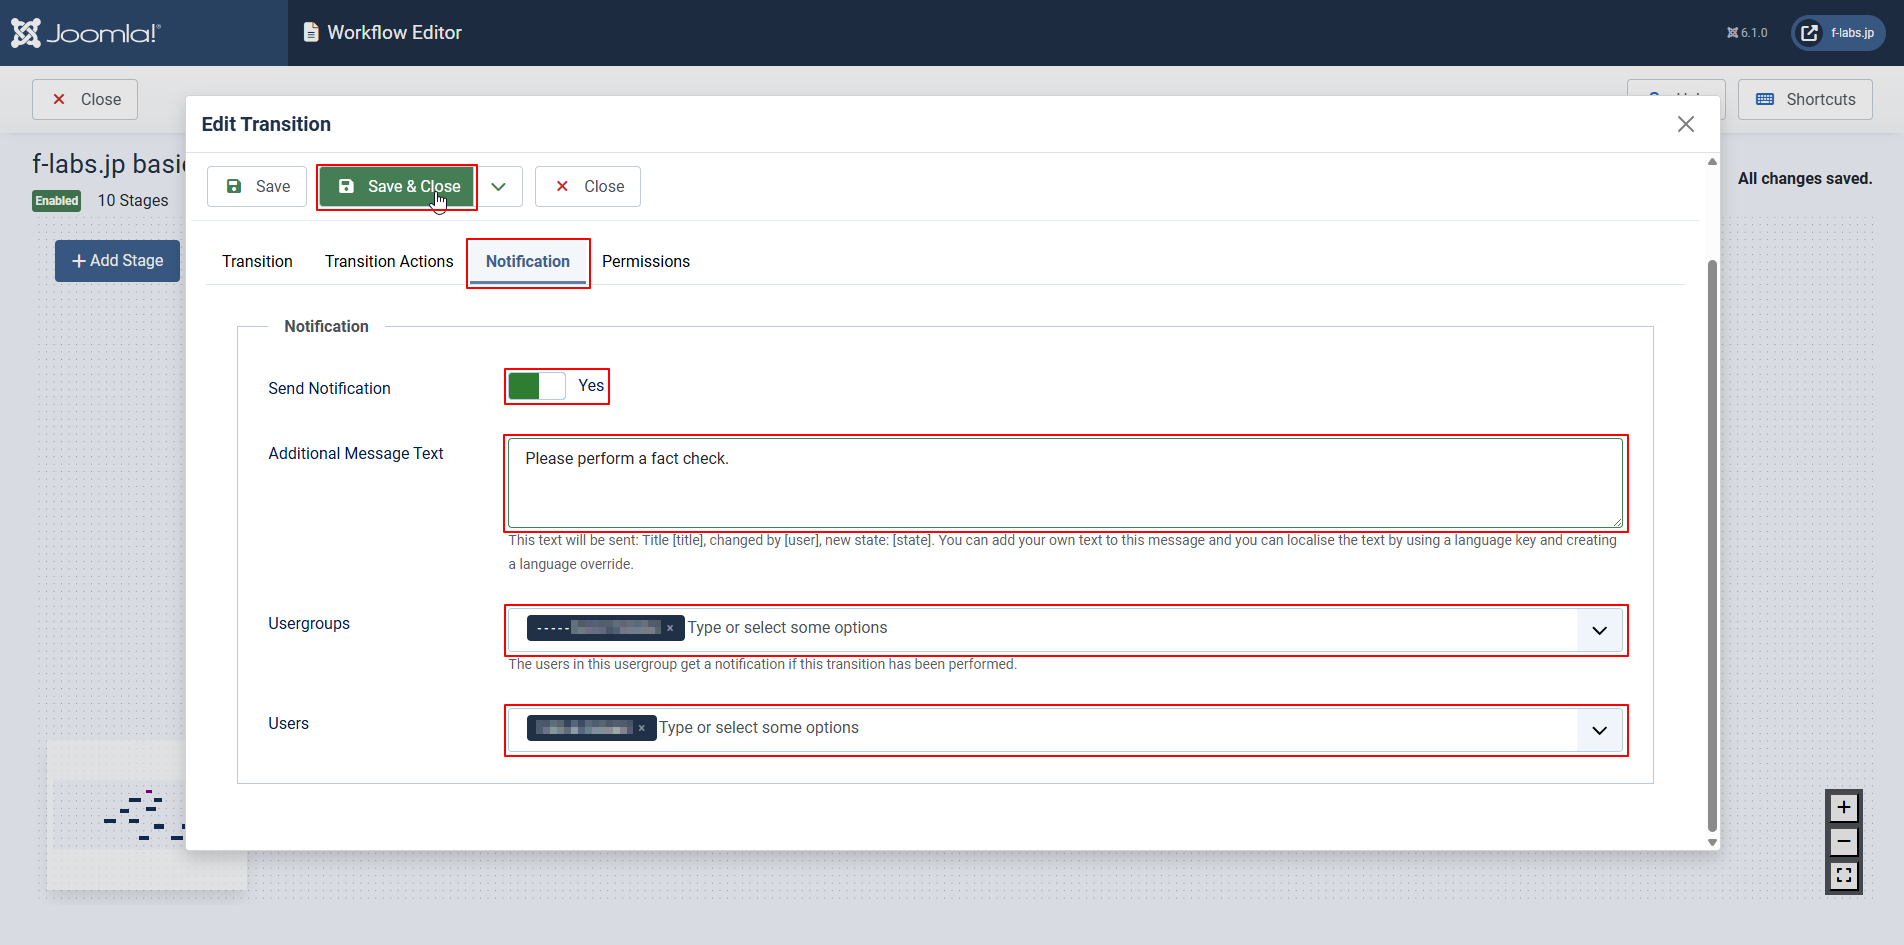Expand the Users dropdown arrow
The width and height of the screenshot is (1904, 945).
click(x=1599, y=730)
